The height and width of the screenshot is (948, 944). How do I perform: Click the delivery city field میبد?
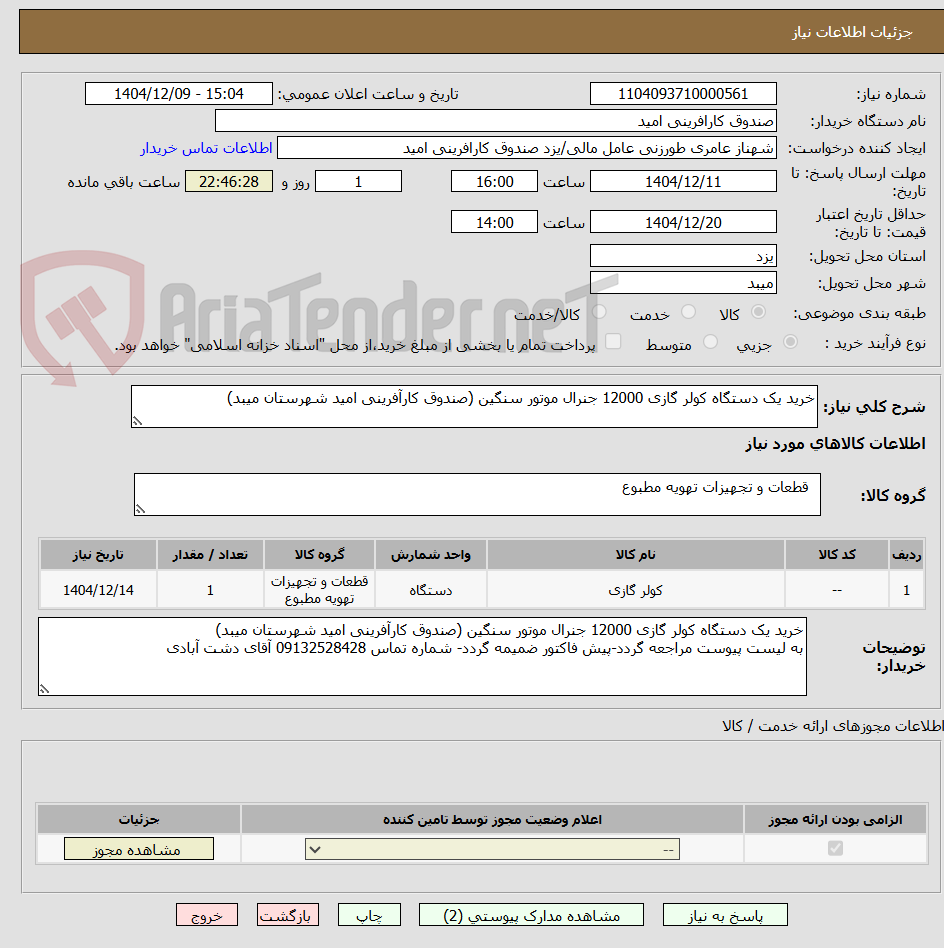pyautogui.click(x=683, y=283)
